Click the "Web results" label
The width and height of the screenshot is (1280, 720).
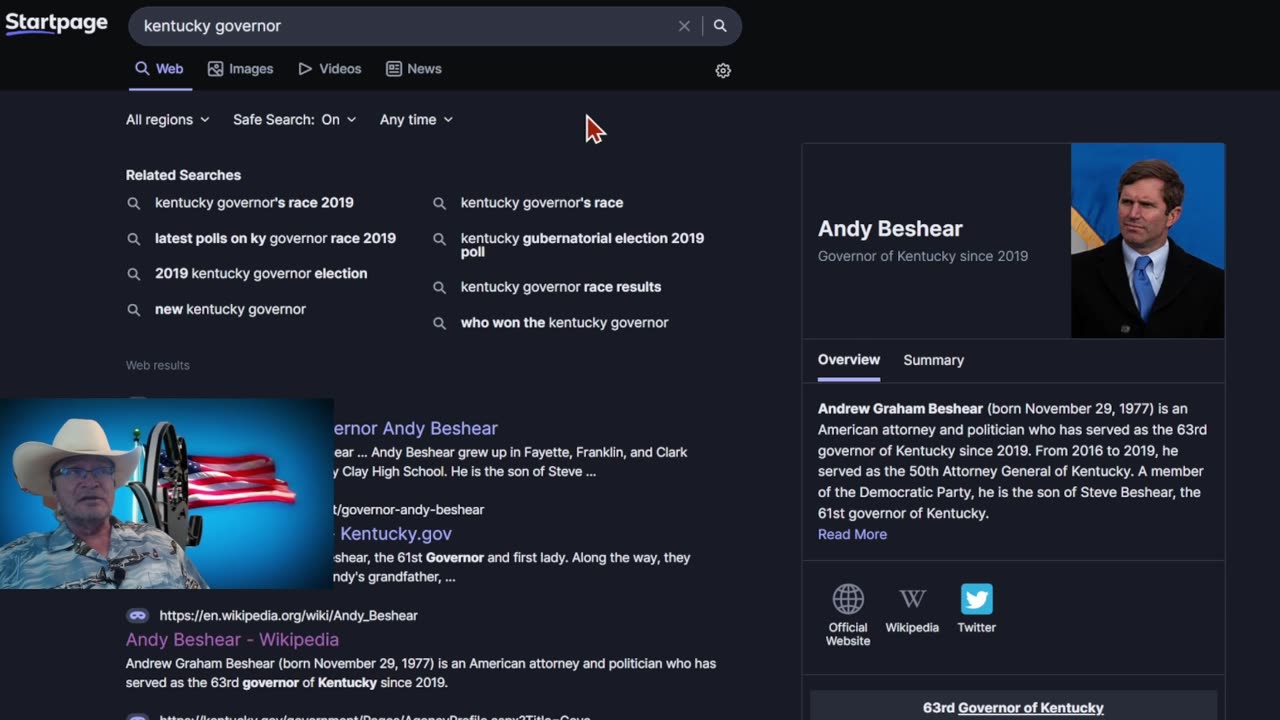pos(157,366)
